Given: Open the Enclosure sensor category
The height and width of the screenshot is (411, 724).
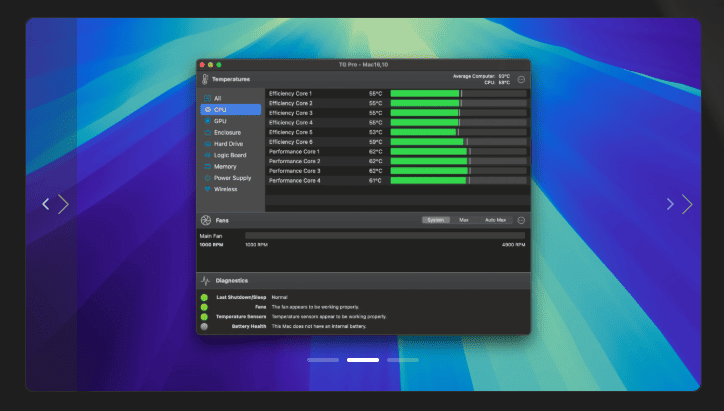Looking at the screenshot, I should point(230,133).
